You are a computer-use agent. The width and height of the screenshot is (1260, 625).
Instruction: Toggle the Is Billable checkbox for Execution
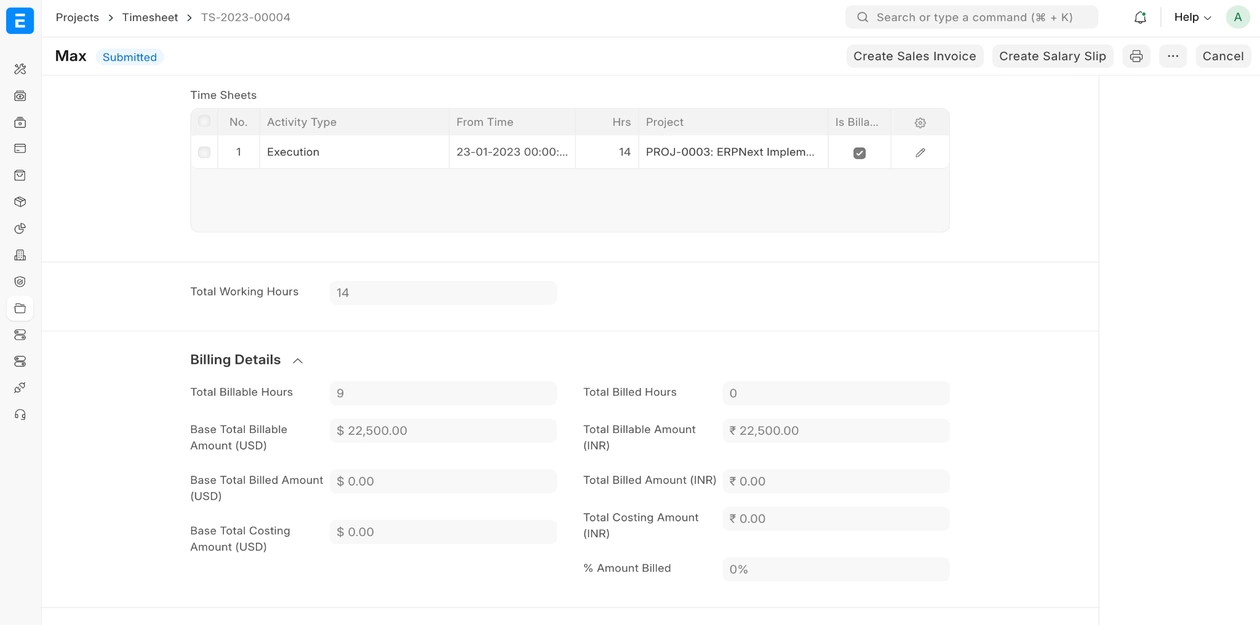859,153
